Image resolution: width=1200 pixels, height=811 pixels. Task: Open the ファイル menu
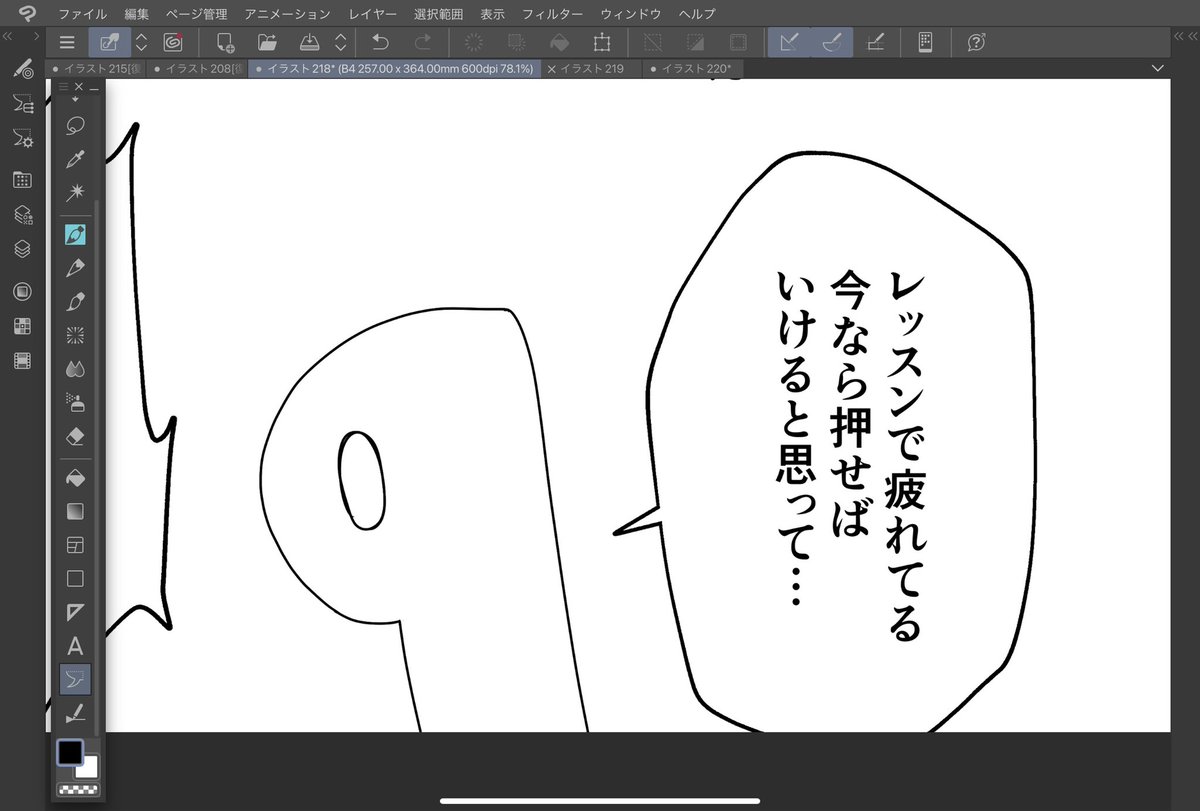[83, 14]
